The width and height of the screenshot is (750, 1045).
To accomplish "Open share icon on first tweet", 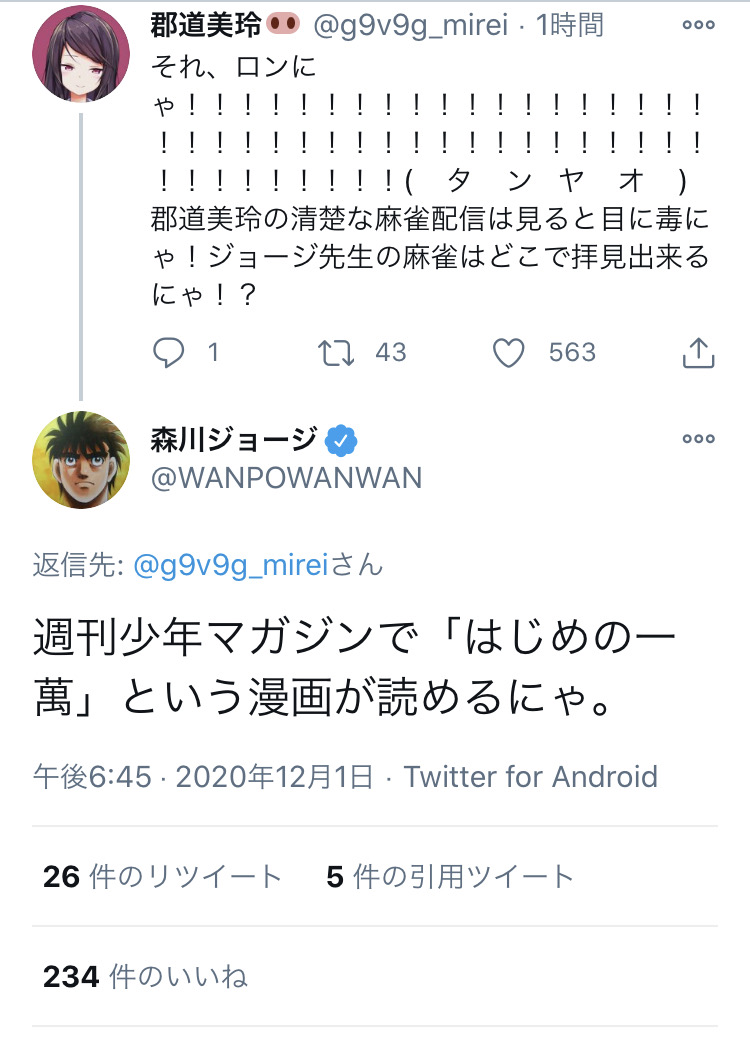I will (x=698, y=353).
